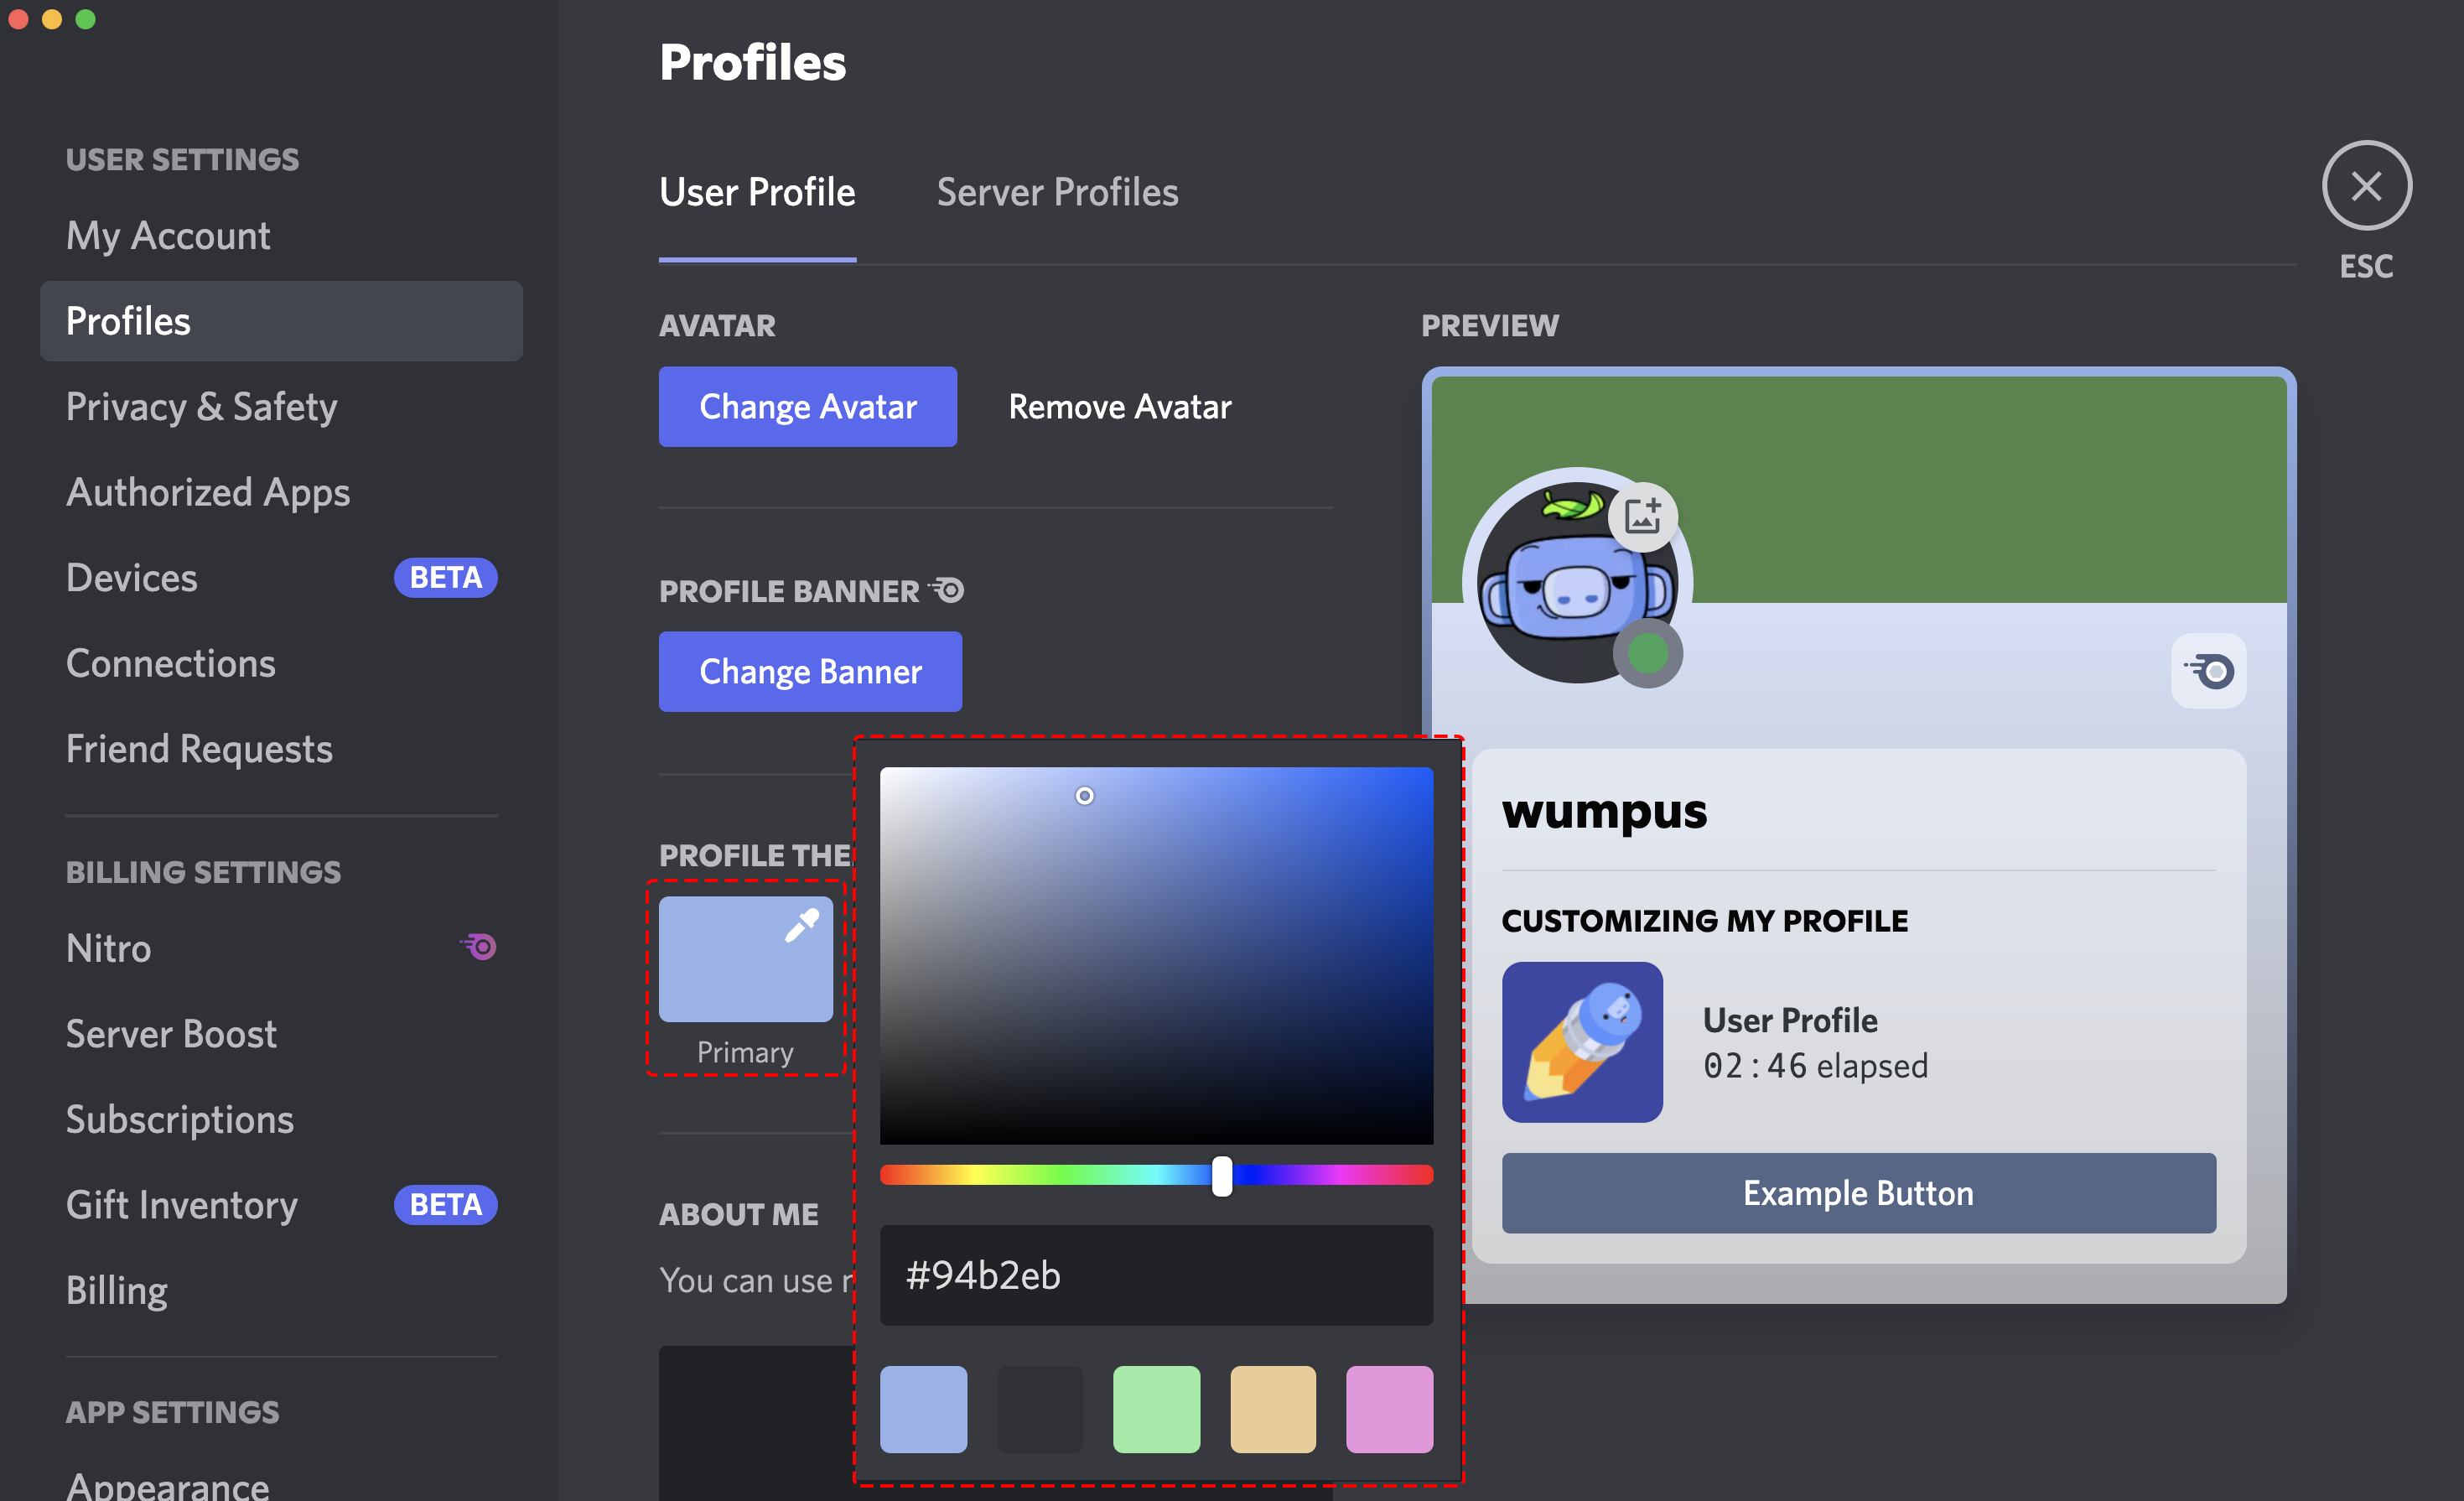Click the purple Nitro sidebar icon
The width and height of the screenshot is (2464, 1501).
click(x=479, y=946)
